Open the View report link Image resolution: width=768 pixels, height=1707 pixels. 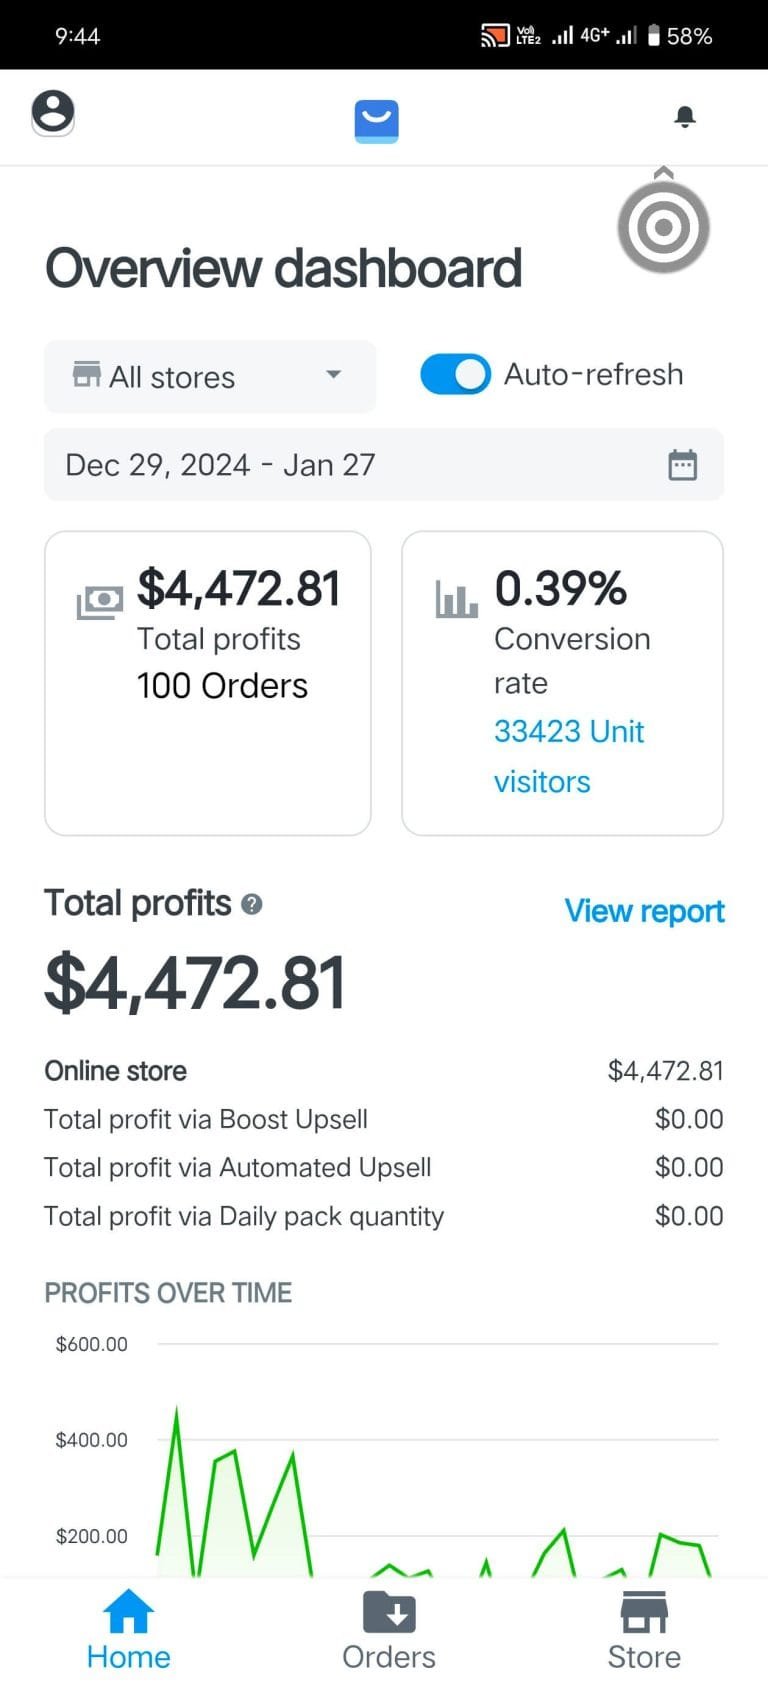point(644,911)
